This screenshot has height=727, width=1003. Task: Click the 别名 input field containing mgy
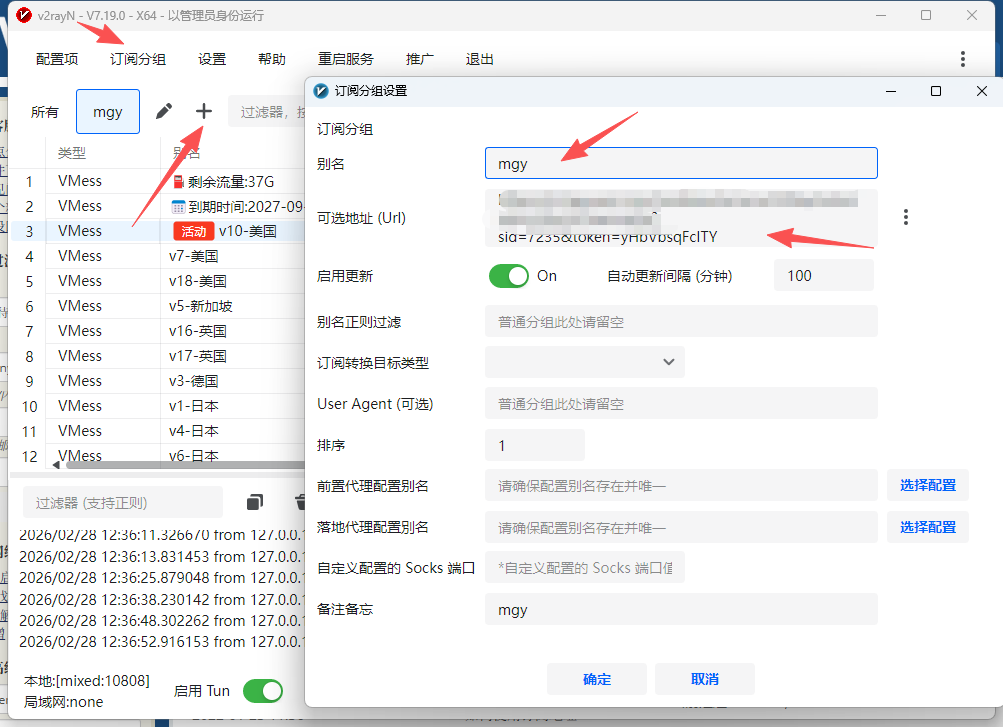coord(681,164)
